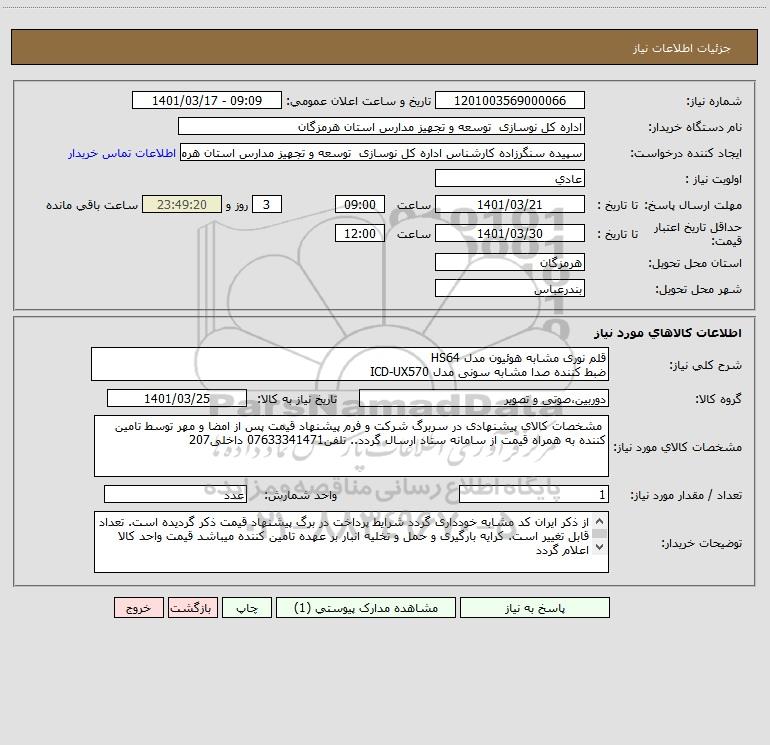
Task: Open مشاهده مدارک پیوستی (1) button
Action: point(366,608)
